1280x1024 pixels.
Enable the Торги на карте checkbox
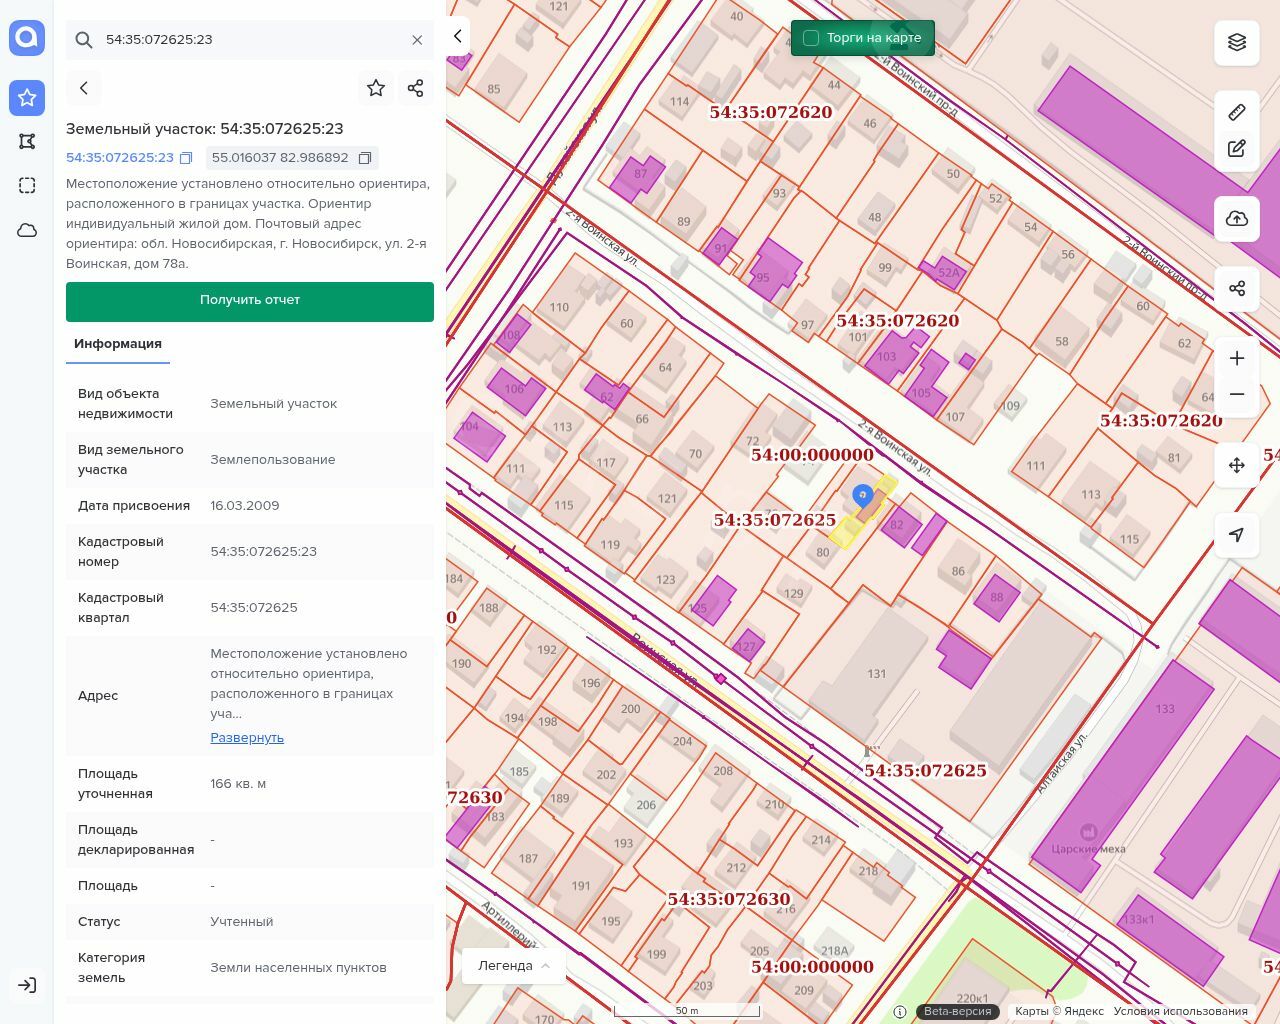point(811,38)
